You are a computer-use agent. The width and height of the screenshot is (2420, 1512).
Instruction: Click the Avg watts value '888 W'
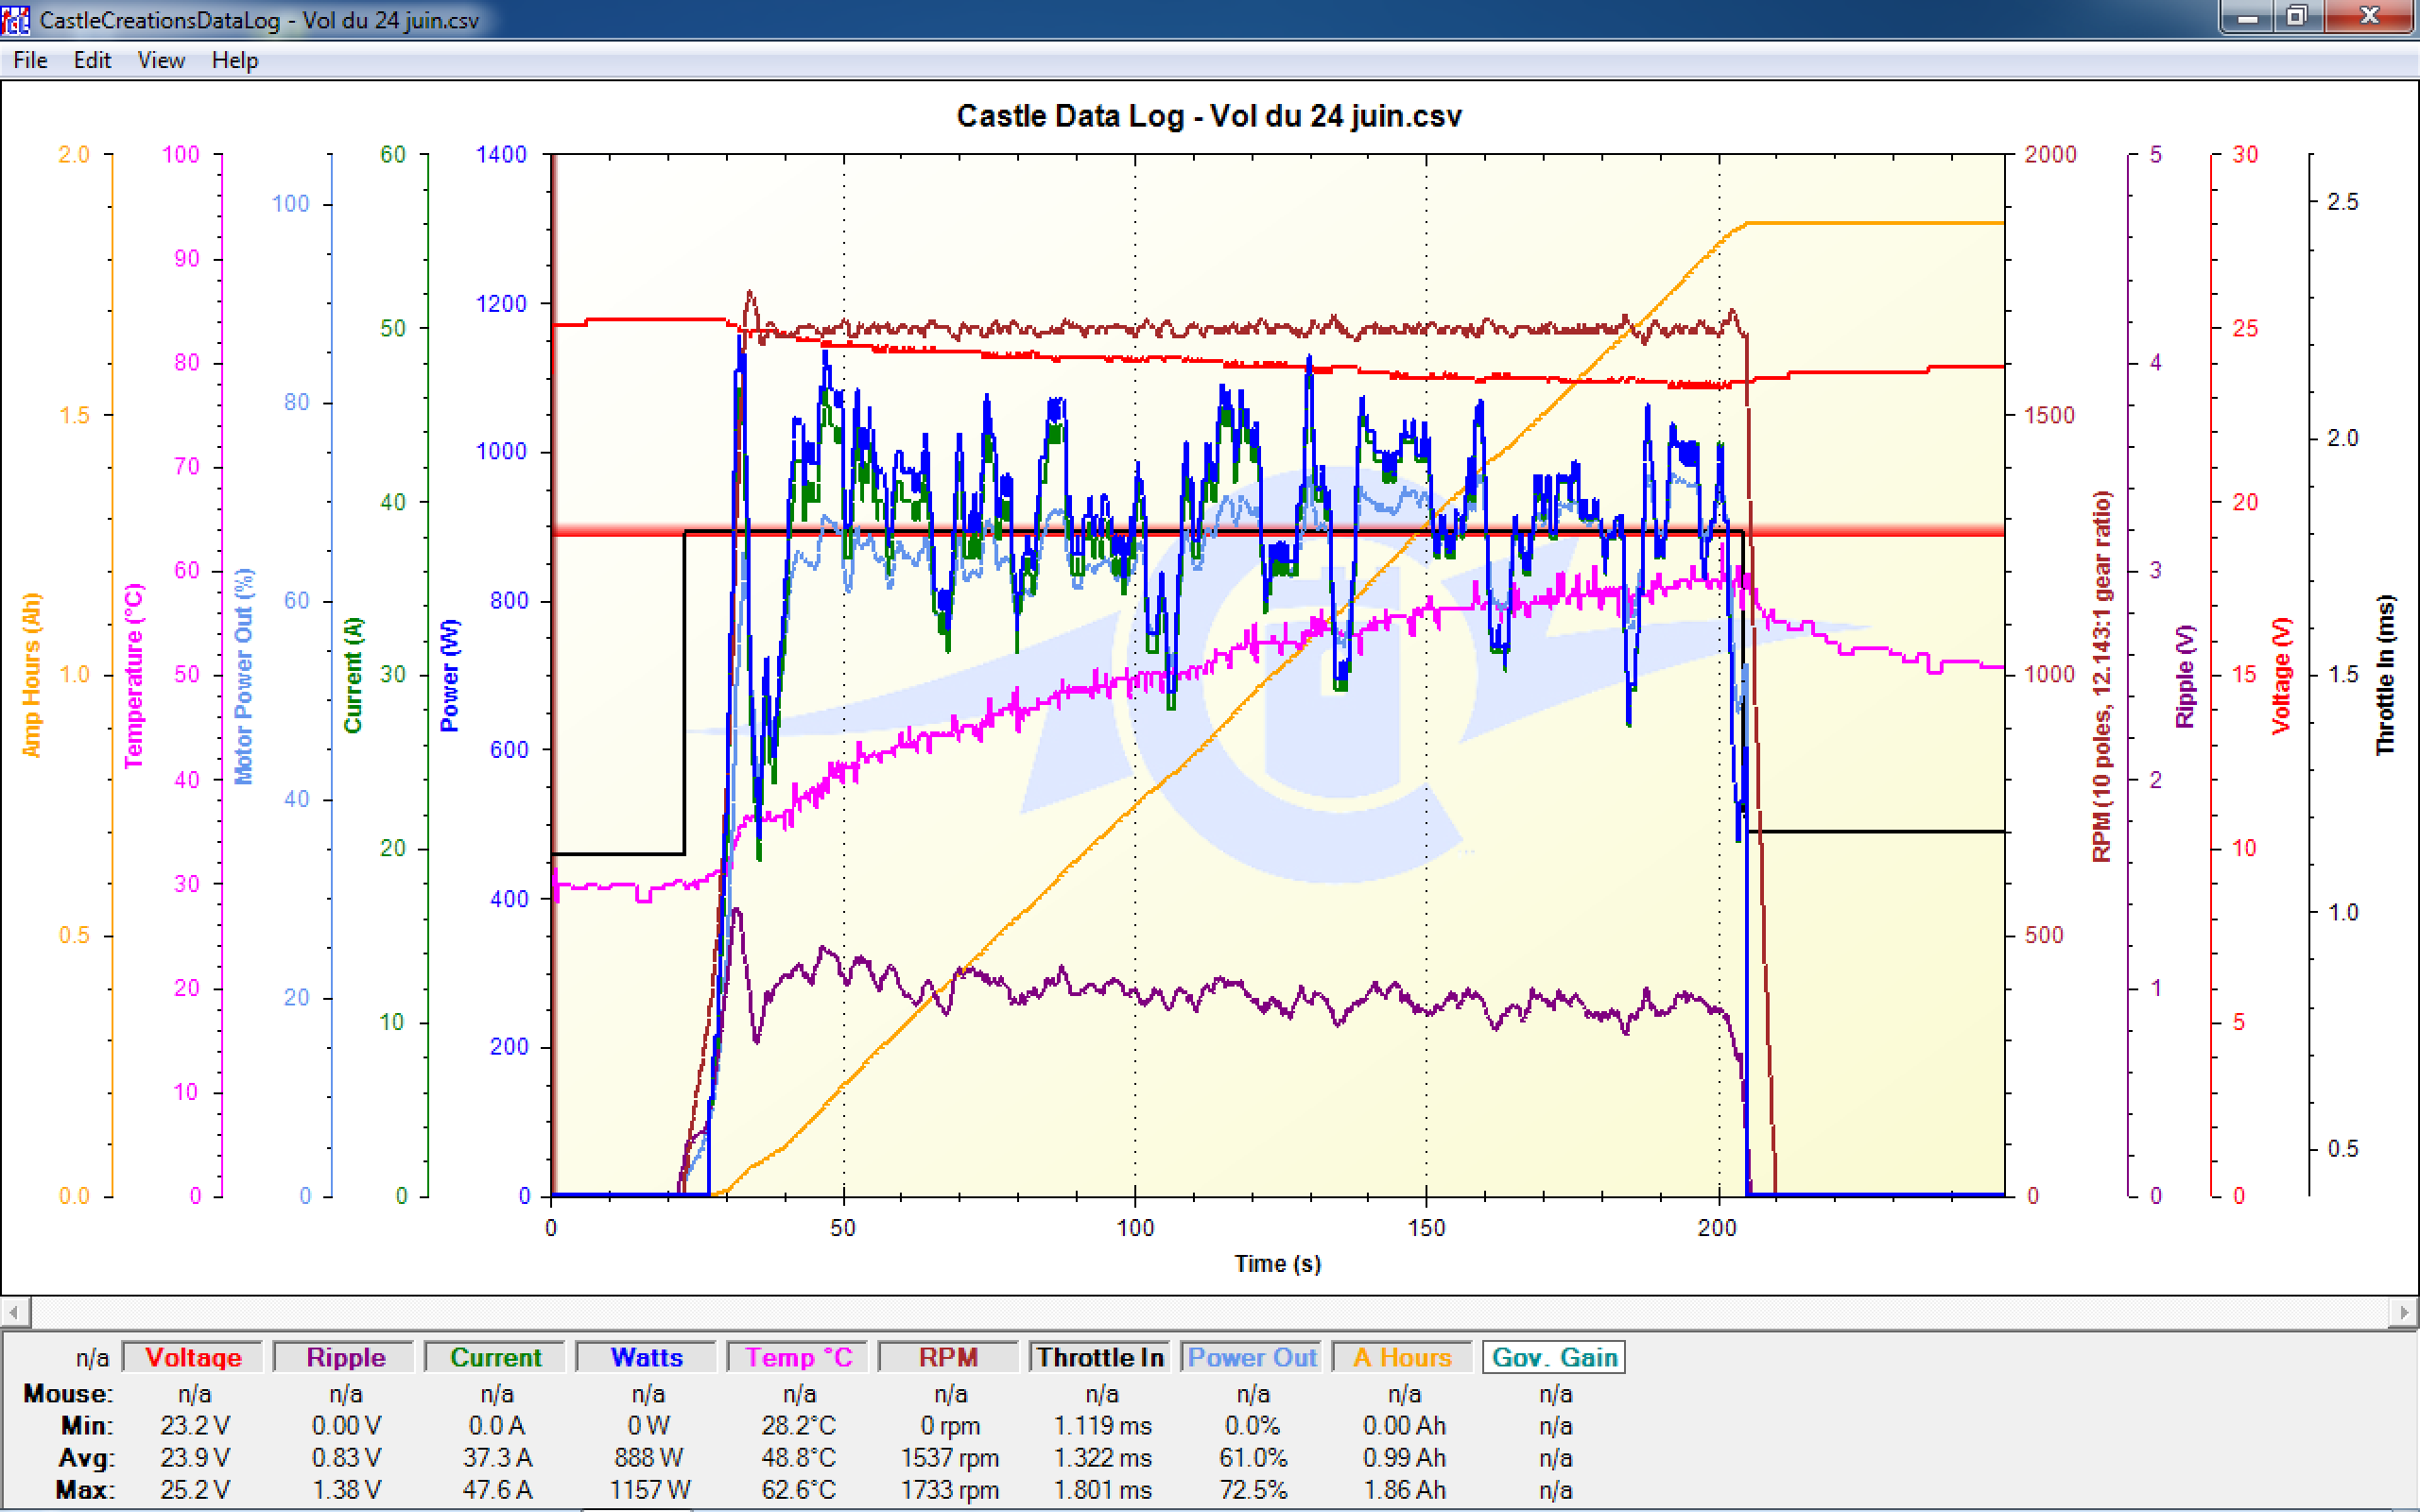click(648, 1457)
